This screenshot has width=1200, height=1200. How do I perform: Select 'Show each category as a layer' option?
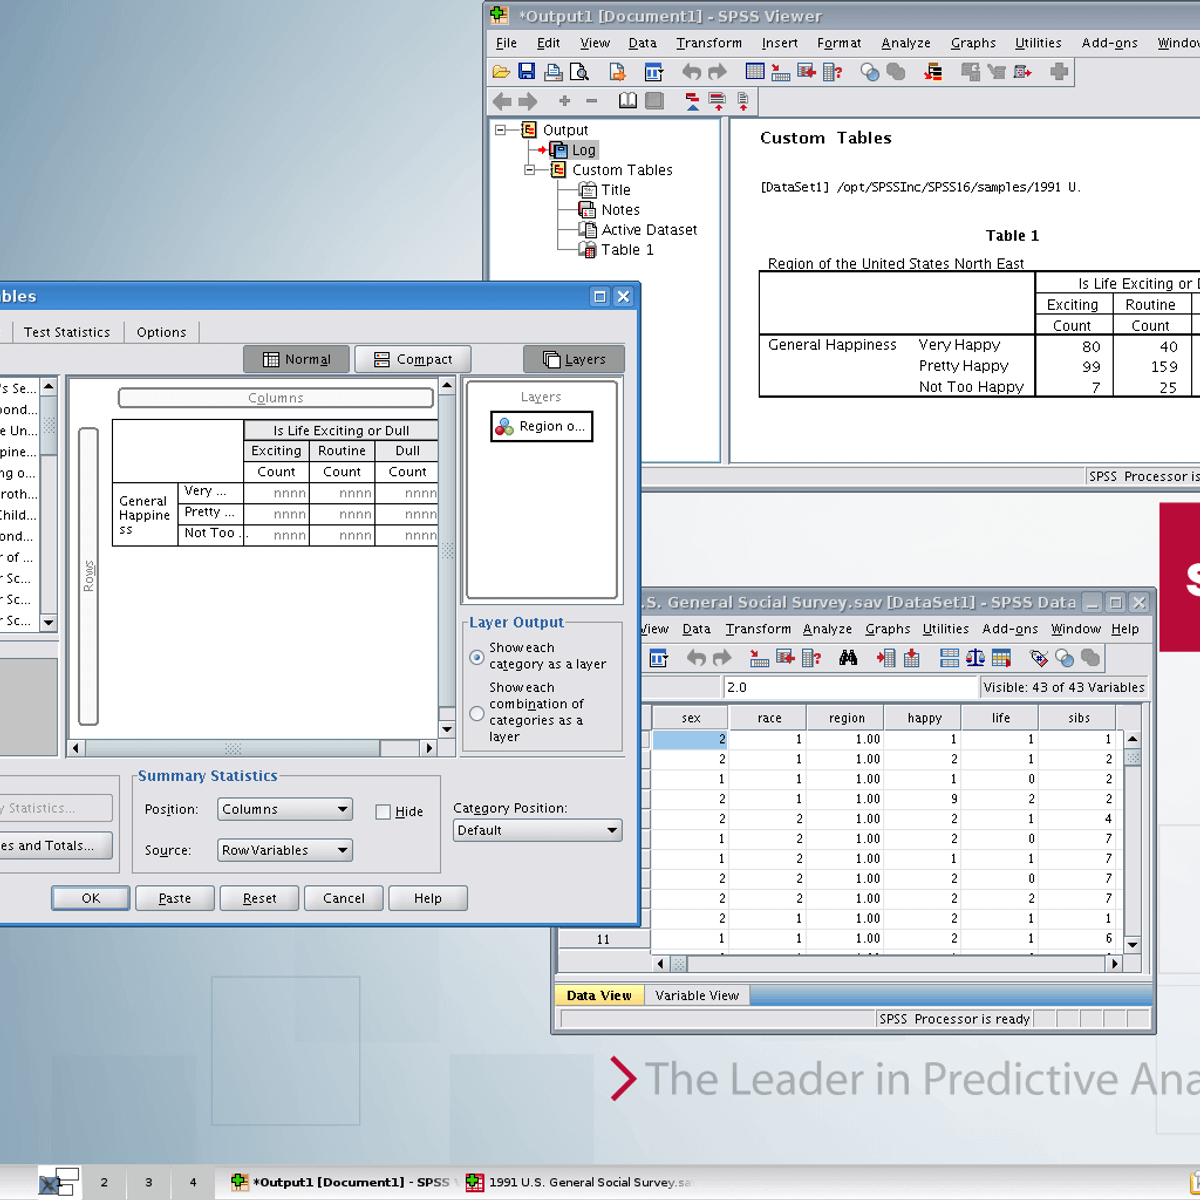(x=477, y=657)
